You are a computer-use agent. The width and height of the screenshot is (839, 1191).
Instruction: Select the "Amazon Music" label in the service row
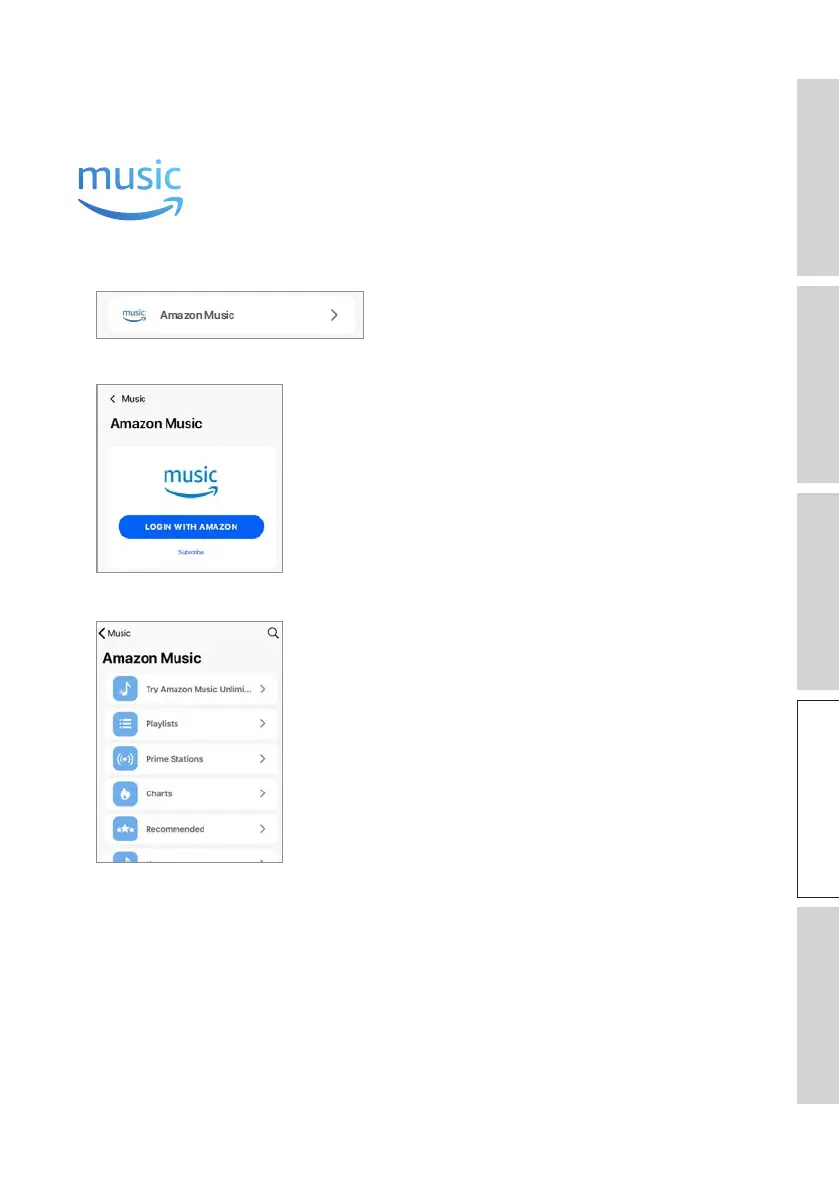[x=197, y=315]
